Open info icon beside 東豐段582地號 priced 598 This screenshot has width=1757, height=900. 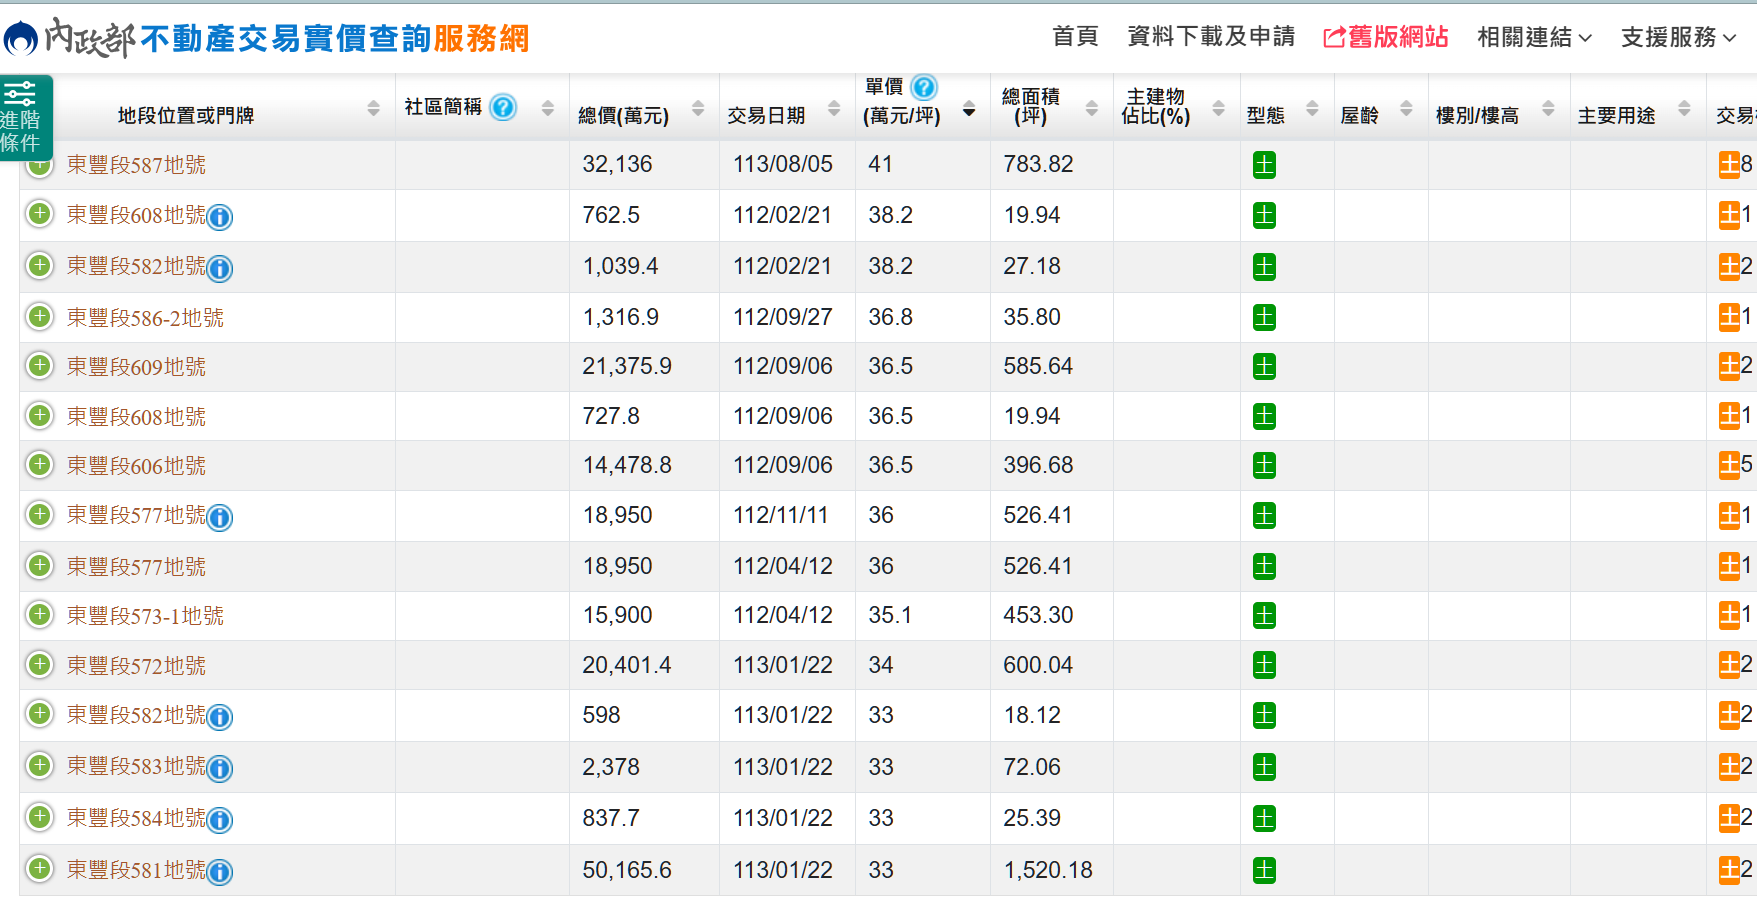pyautogui.click(x=220, y=717)
